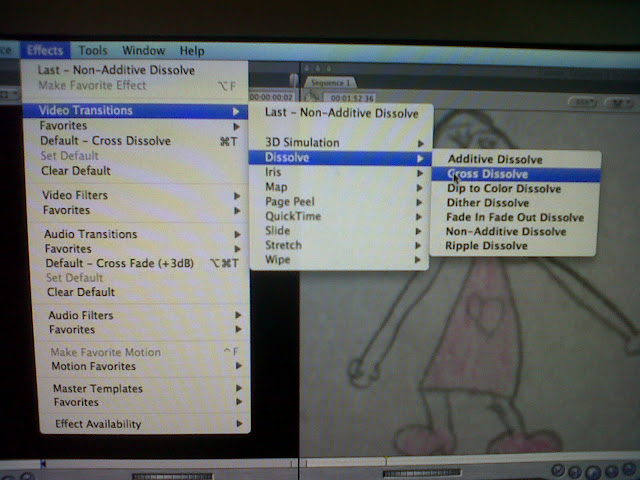Open the Master Templates submenu
Image resolution: width=640 pixels, height=480 pixels.
(x=145, y=389)
